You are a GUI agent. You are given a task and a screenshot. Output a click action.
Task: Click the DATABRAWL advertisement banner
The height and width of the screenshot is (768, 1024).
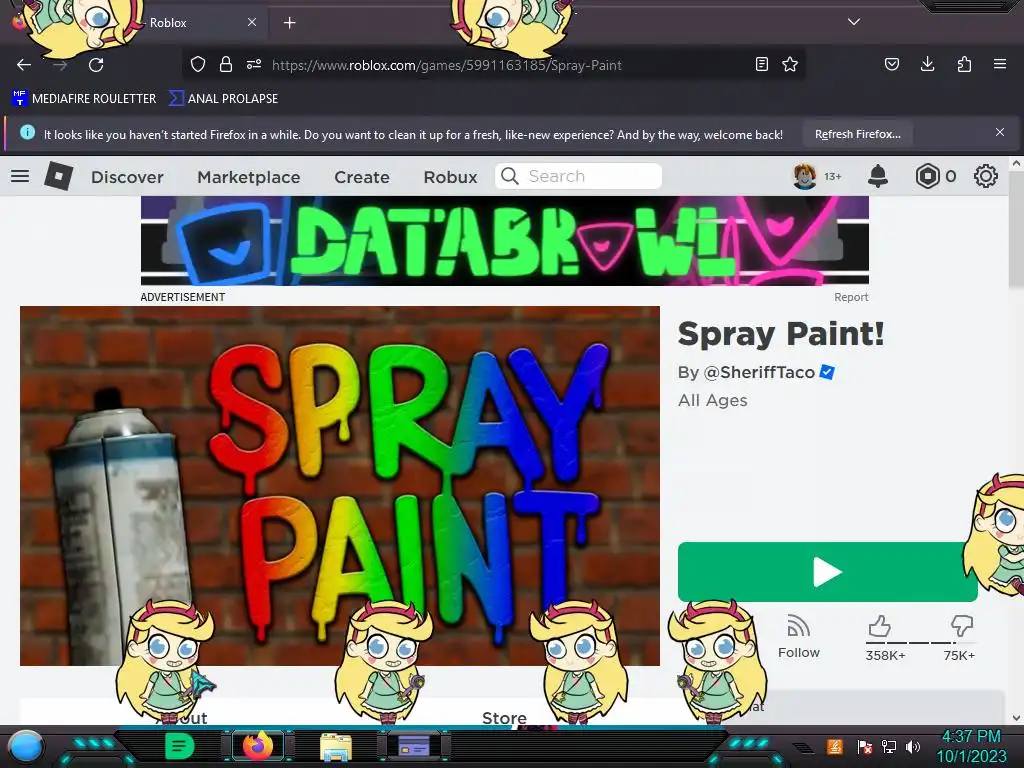(505, 241)
